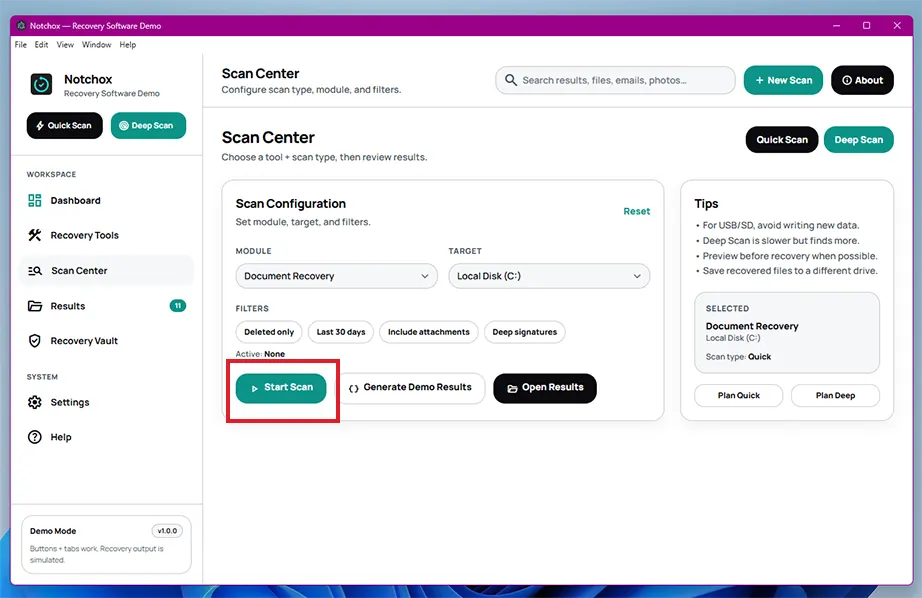This screenshot has height=598, width=922.
Task: Open the Results section in sidebar
Action: 106,306
